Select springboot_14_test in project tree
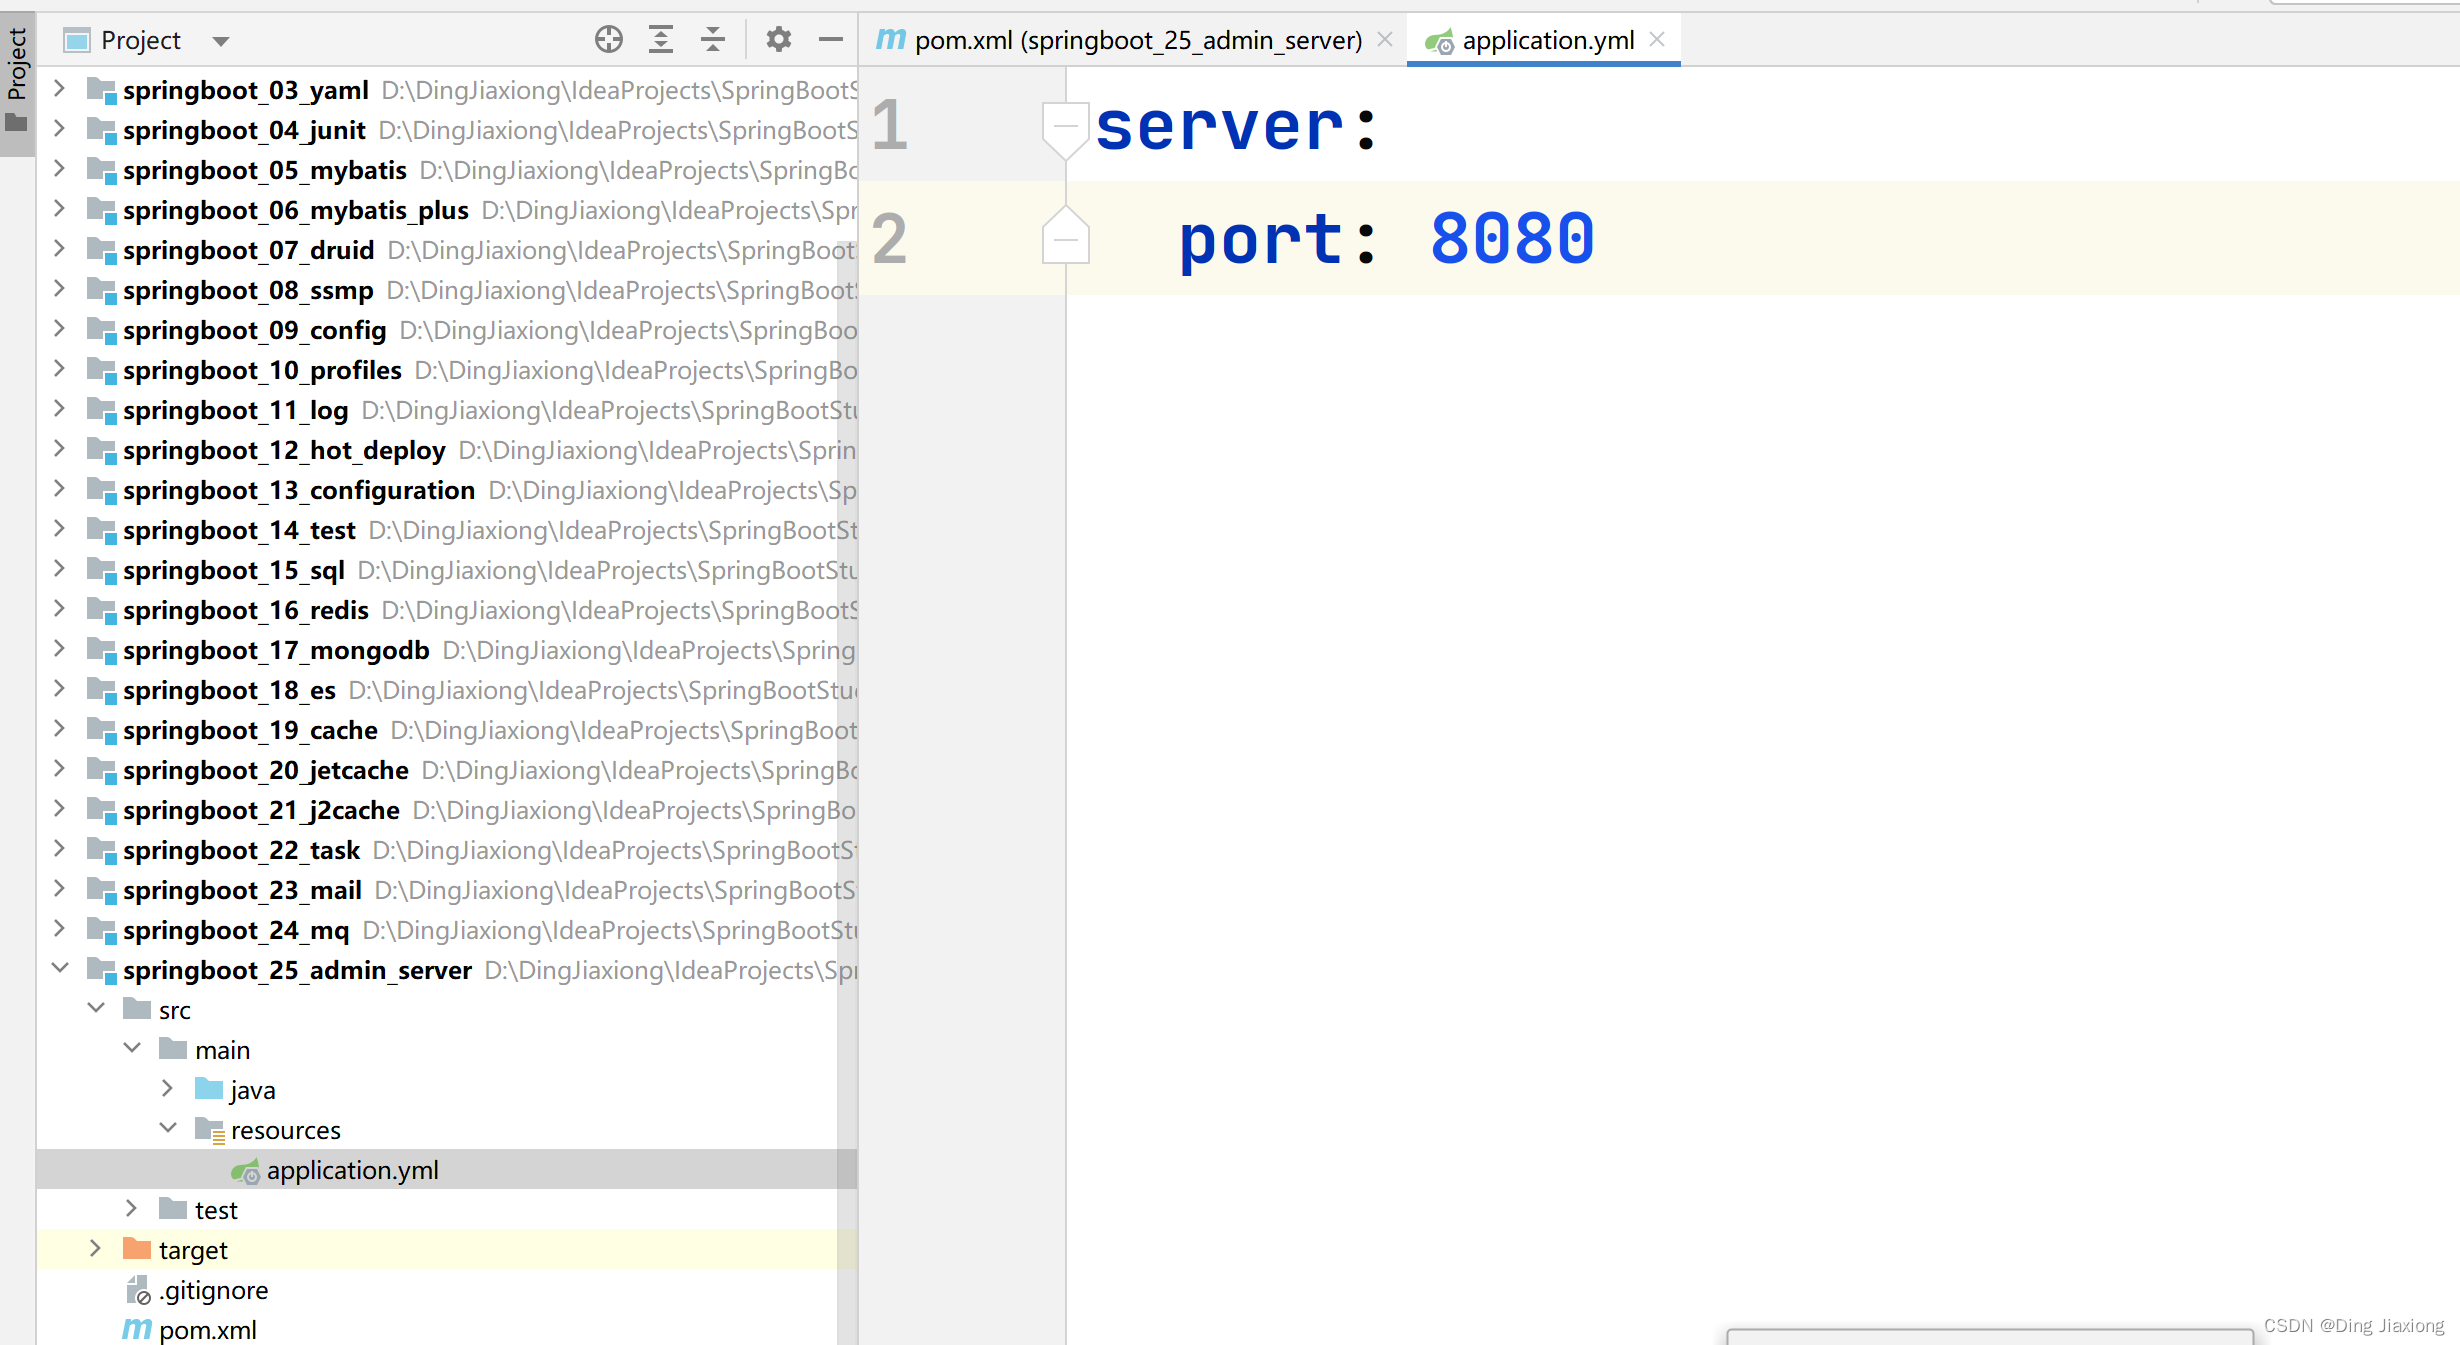The height and width of the screenshot is (1345, 2460). coord(240,530)
